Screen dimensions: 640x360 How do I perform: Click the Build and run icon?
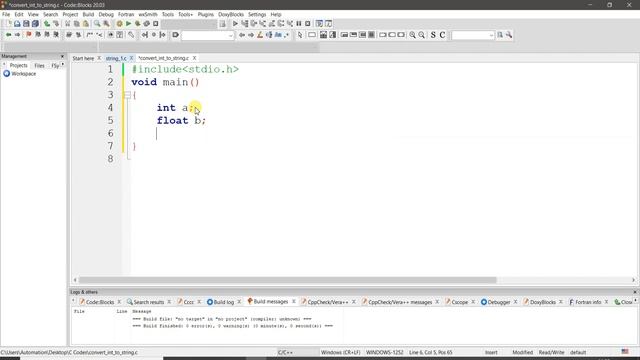click(138, 24)
